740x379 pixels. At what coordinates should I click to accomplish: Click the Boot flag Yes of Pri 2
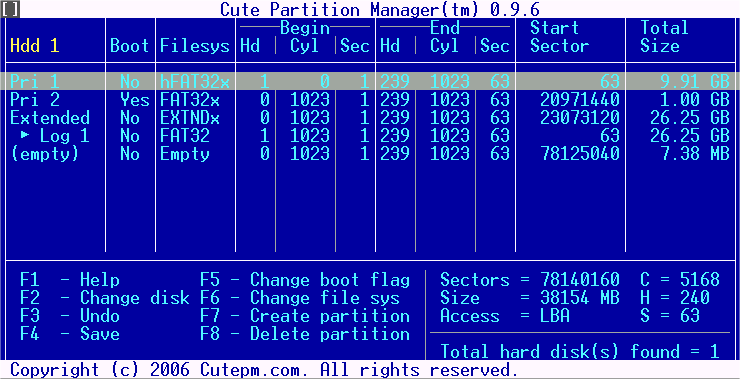point(135,100)
